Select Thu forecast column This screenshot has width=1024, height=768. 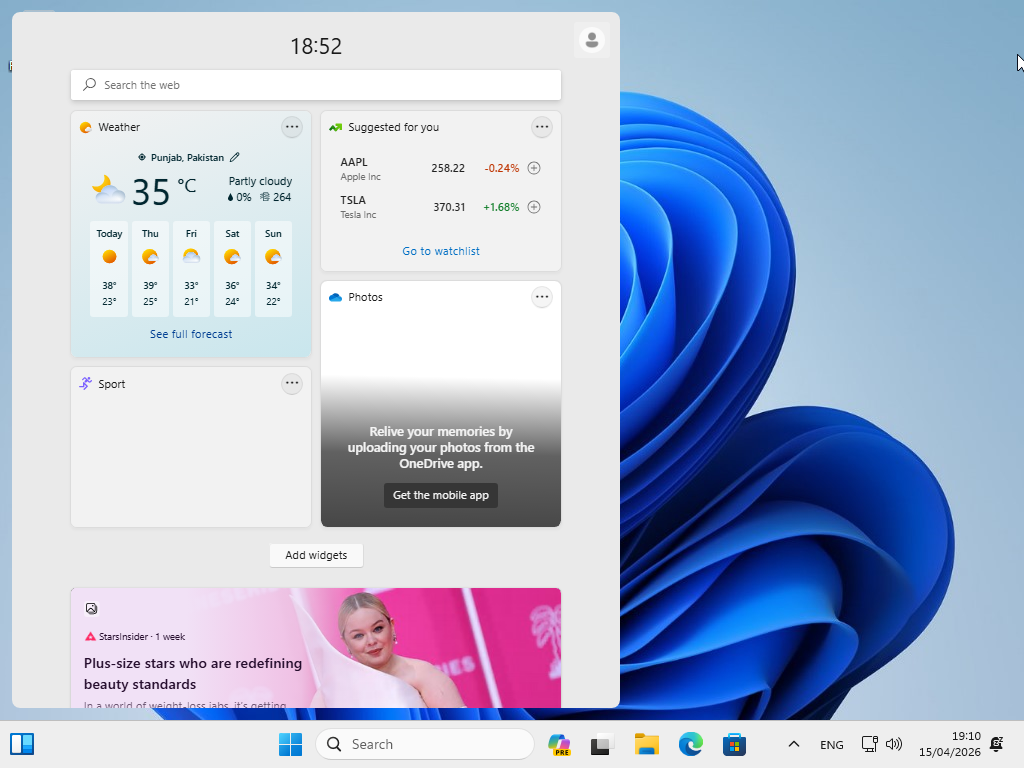coord(150,269)
